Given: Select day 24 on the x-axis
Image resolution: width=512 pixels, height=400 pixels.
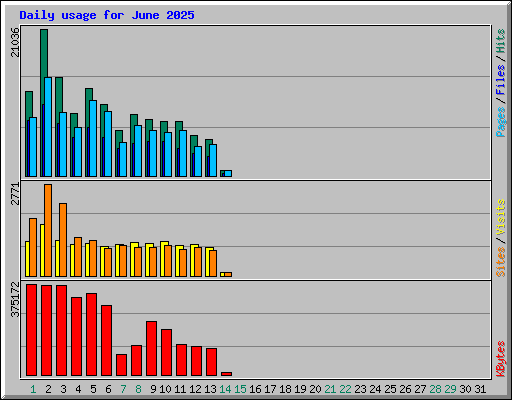Looking at the screenshot, I should (x=375, y=389).
